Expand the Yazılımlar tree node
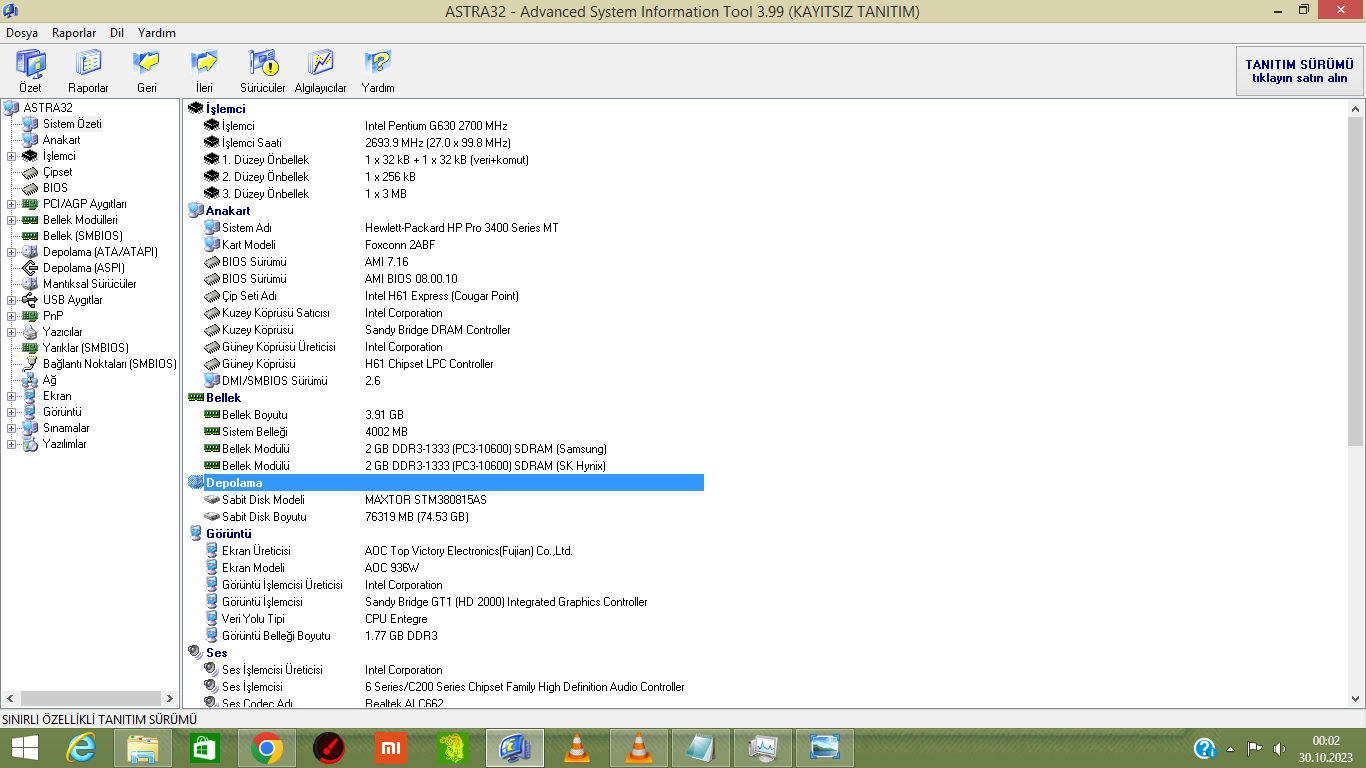The image size is (1366, 768). [11, 444]
